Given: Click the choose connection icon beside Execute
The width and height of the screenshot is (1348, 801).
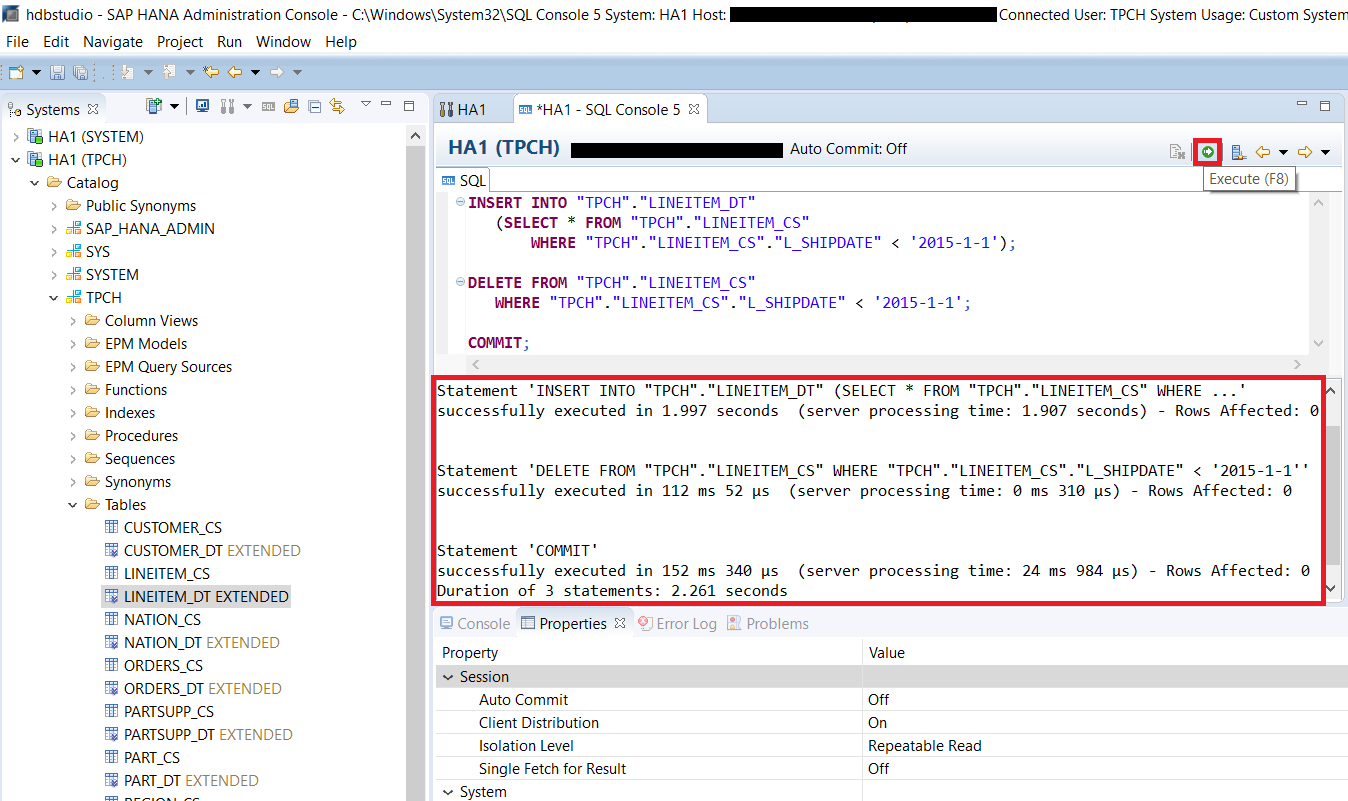Looking at the screenshot, I should [x=1238, y=152].
